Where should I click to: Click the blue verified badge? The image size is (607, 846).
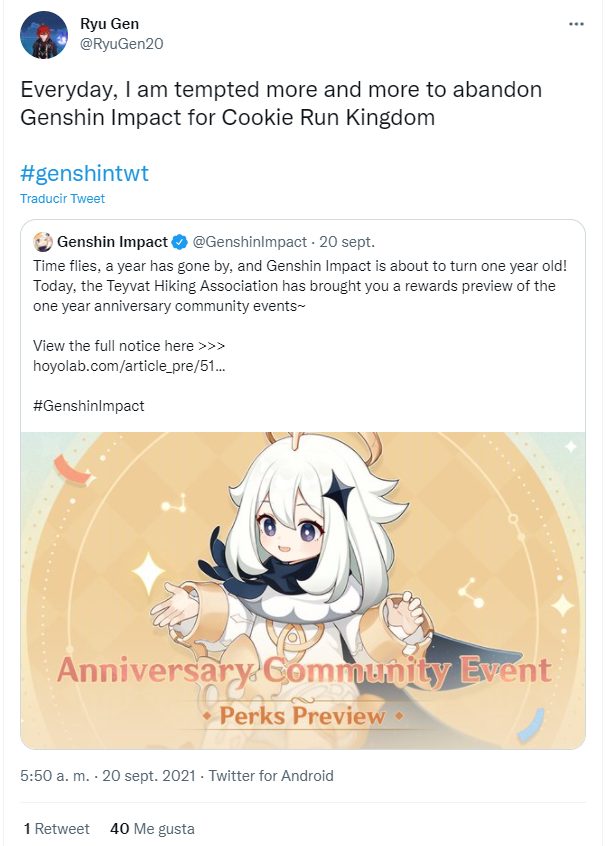coord(179,242)
